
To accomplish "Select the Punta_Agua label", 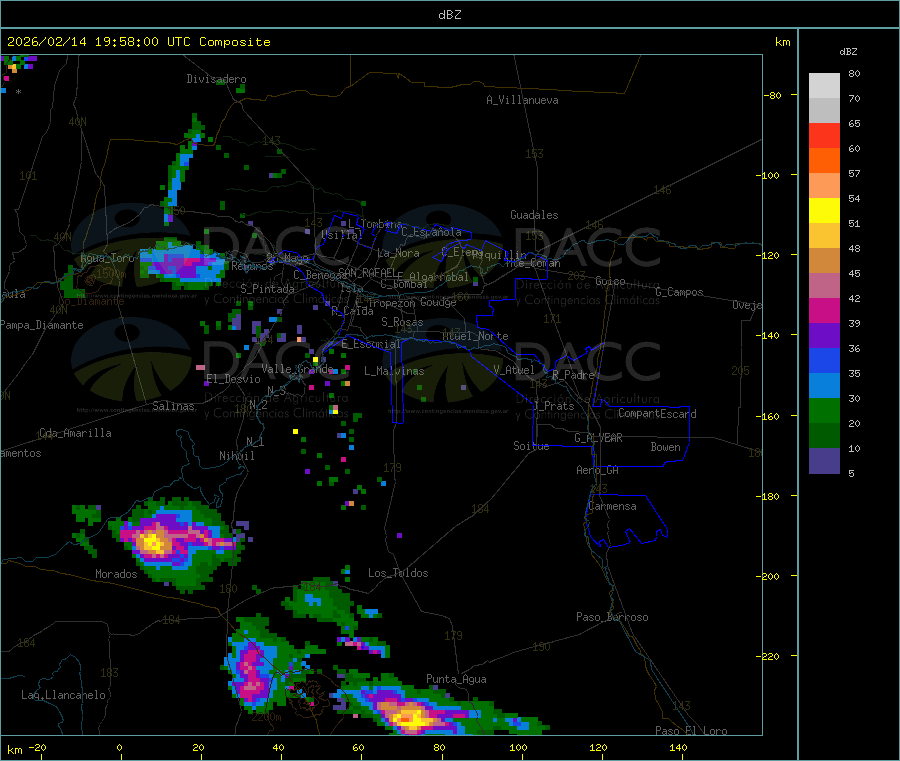I will (456, 679).
